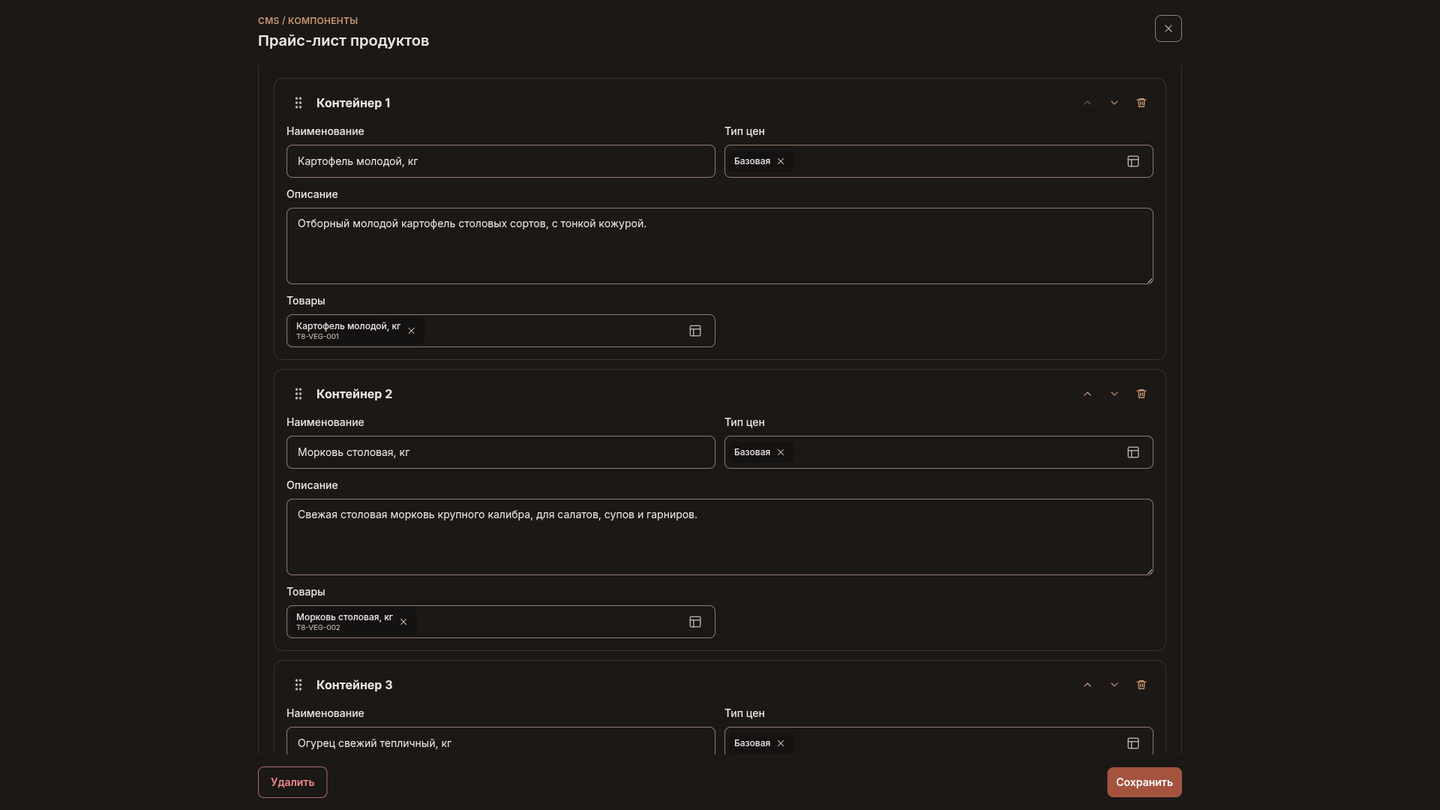Viewport: 1440px width, 810px height.
Task: Click the Удалить button
Action: 292,782
